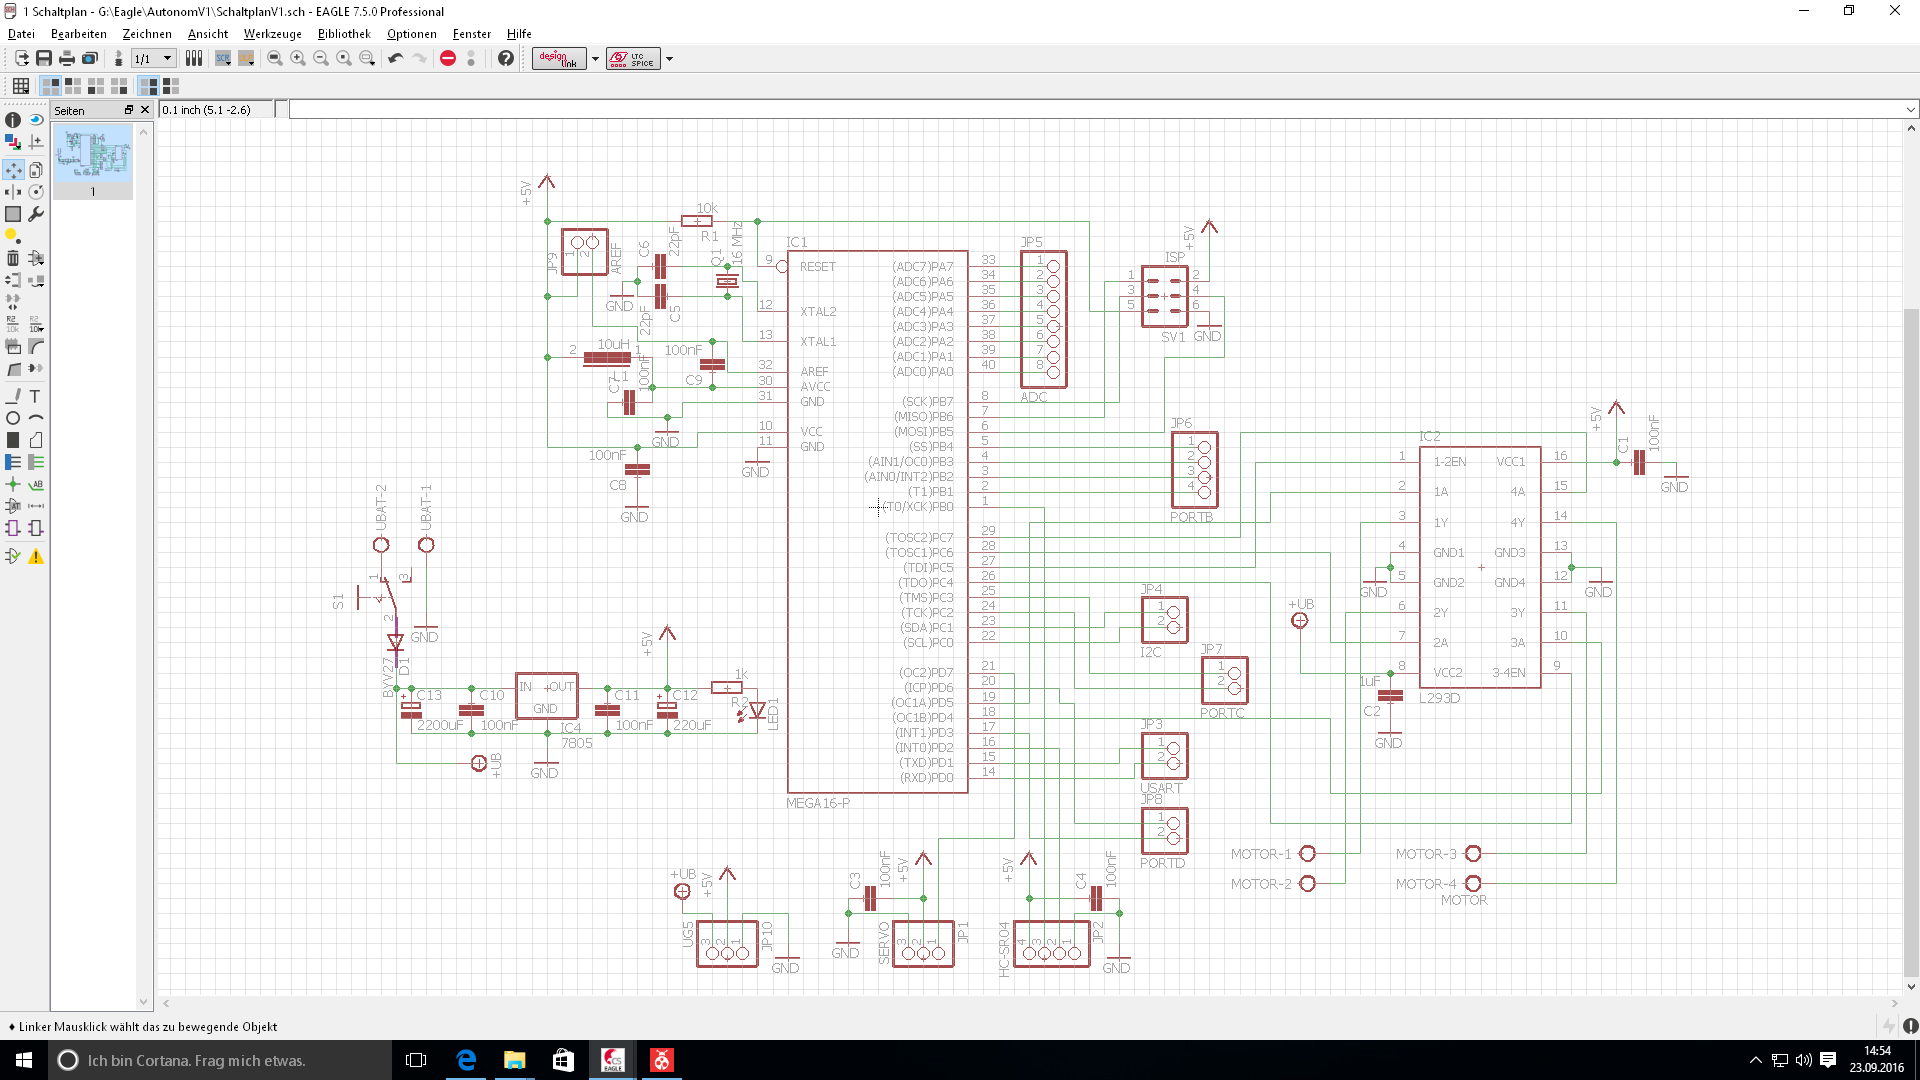Open the ULP program dropdown
The image size is (1920, 1080).
246,58
